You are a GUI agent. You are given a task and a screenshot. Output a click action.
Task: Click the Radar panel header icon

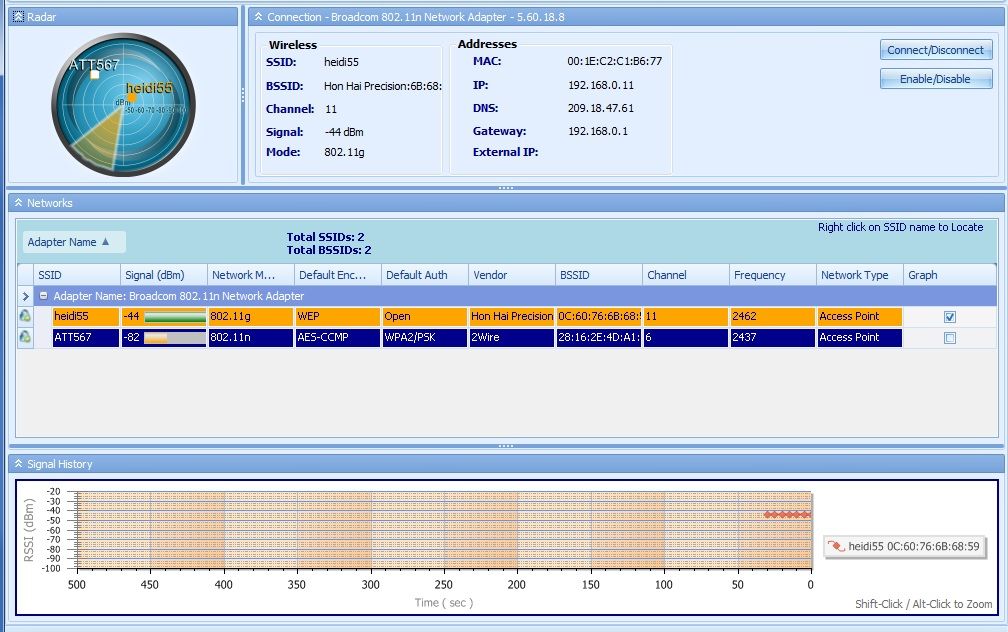(19, 17)
